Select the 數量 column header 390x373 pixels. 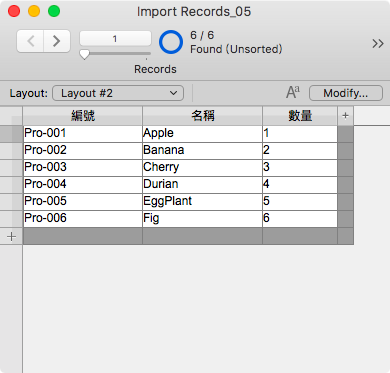[300, 116]
